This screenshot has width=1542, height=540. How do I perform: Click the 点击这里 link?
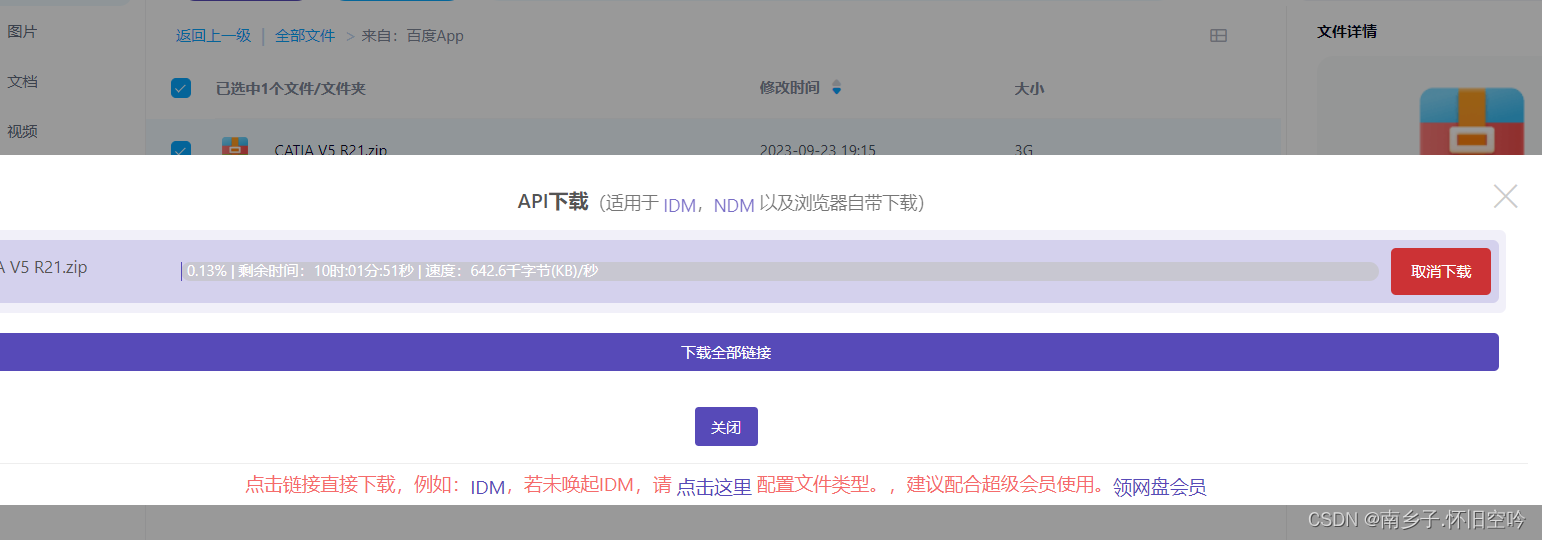pos(714,487)
